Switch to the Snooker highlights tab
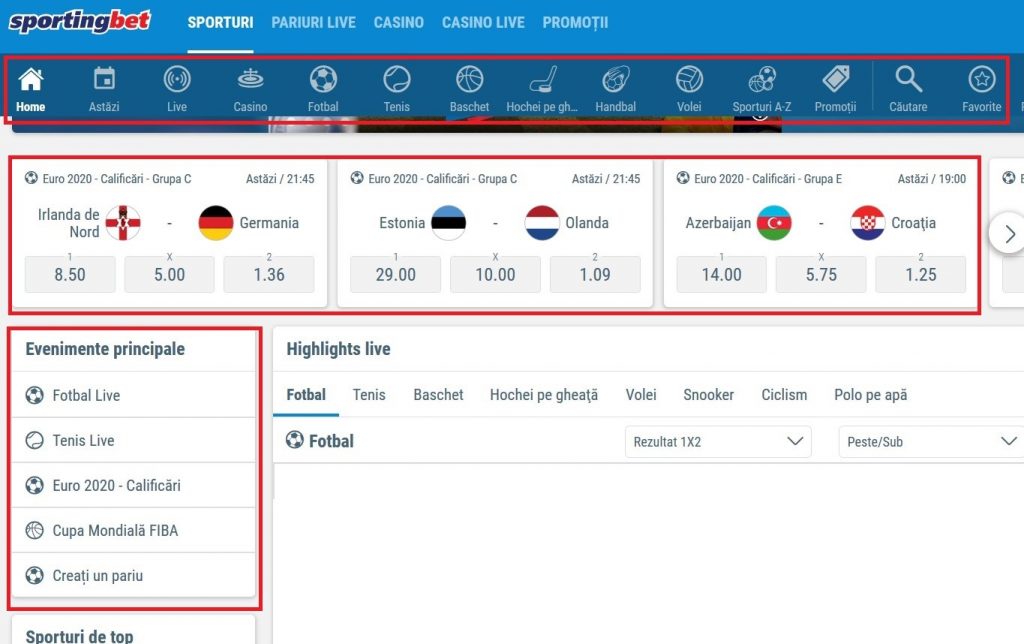Screen dimensions: 1024x644 click(708, 395)
